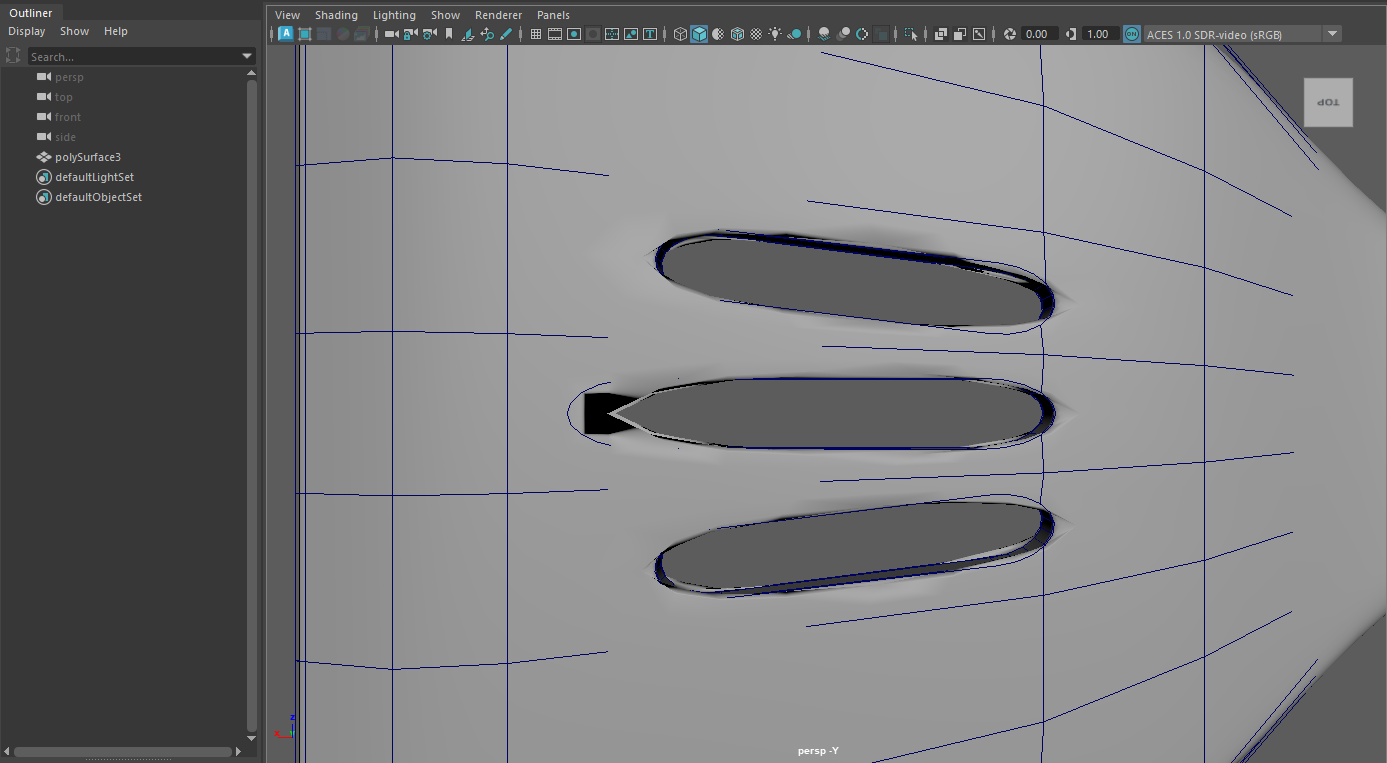The height and width of the screenshot is (763, 1387).
Task: Open the Shading menu
Action: pyautogui.click(x=336, y=15)
